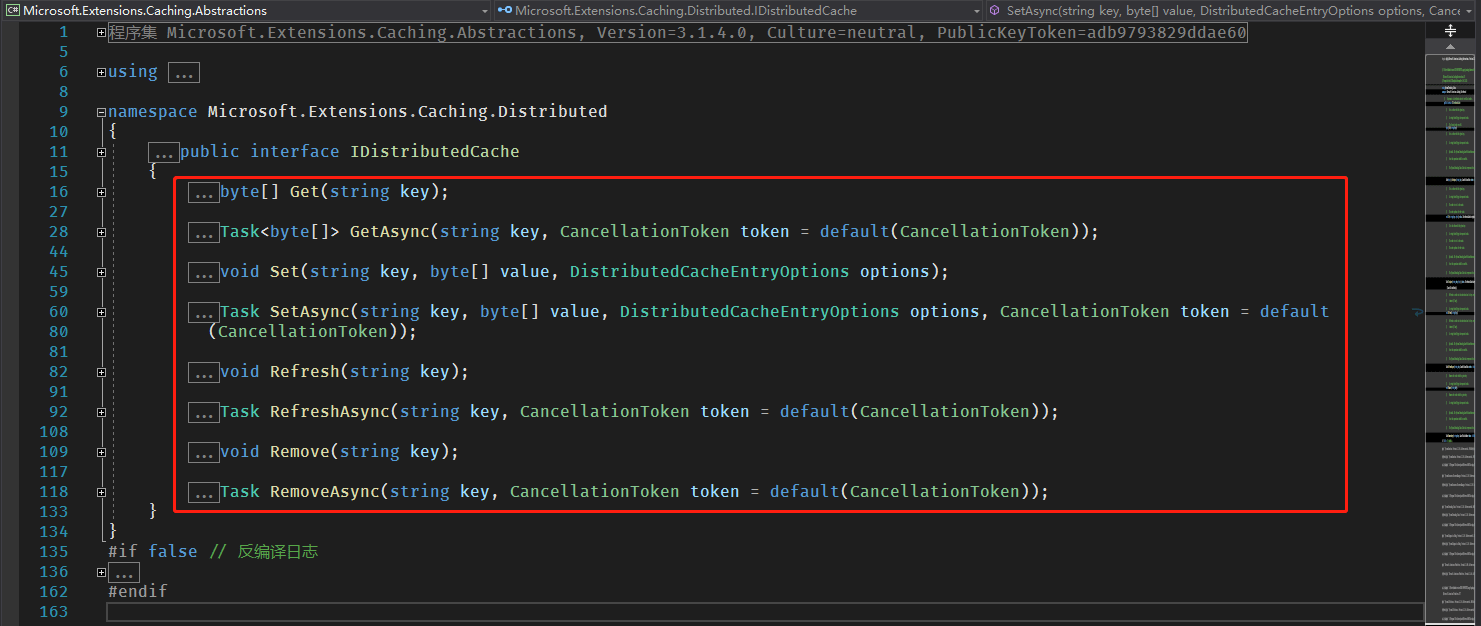Click the method cube icon before SetAsync
Image resolution: width=1481 pixels, height=626 pixels.
click(995, 11)
